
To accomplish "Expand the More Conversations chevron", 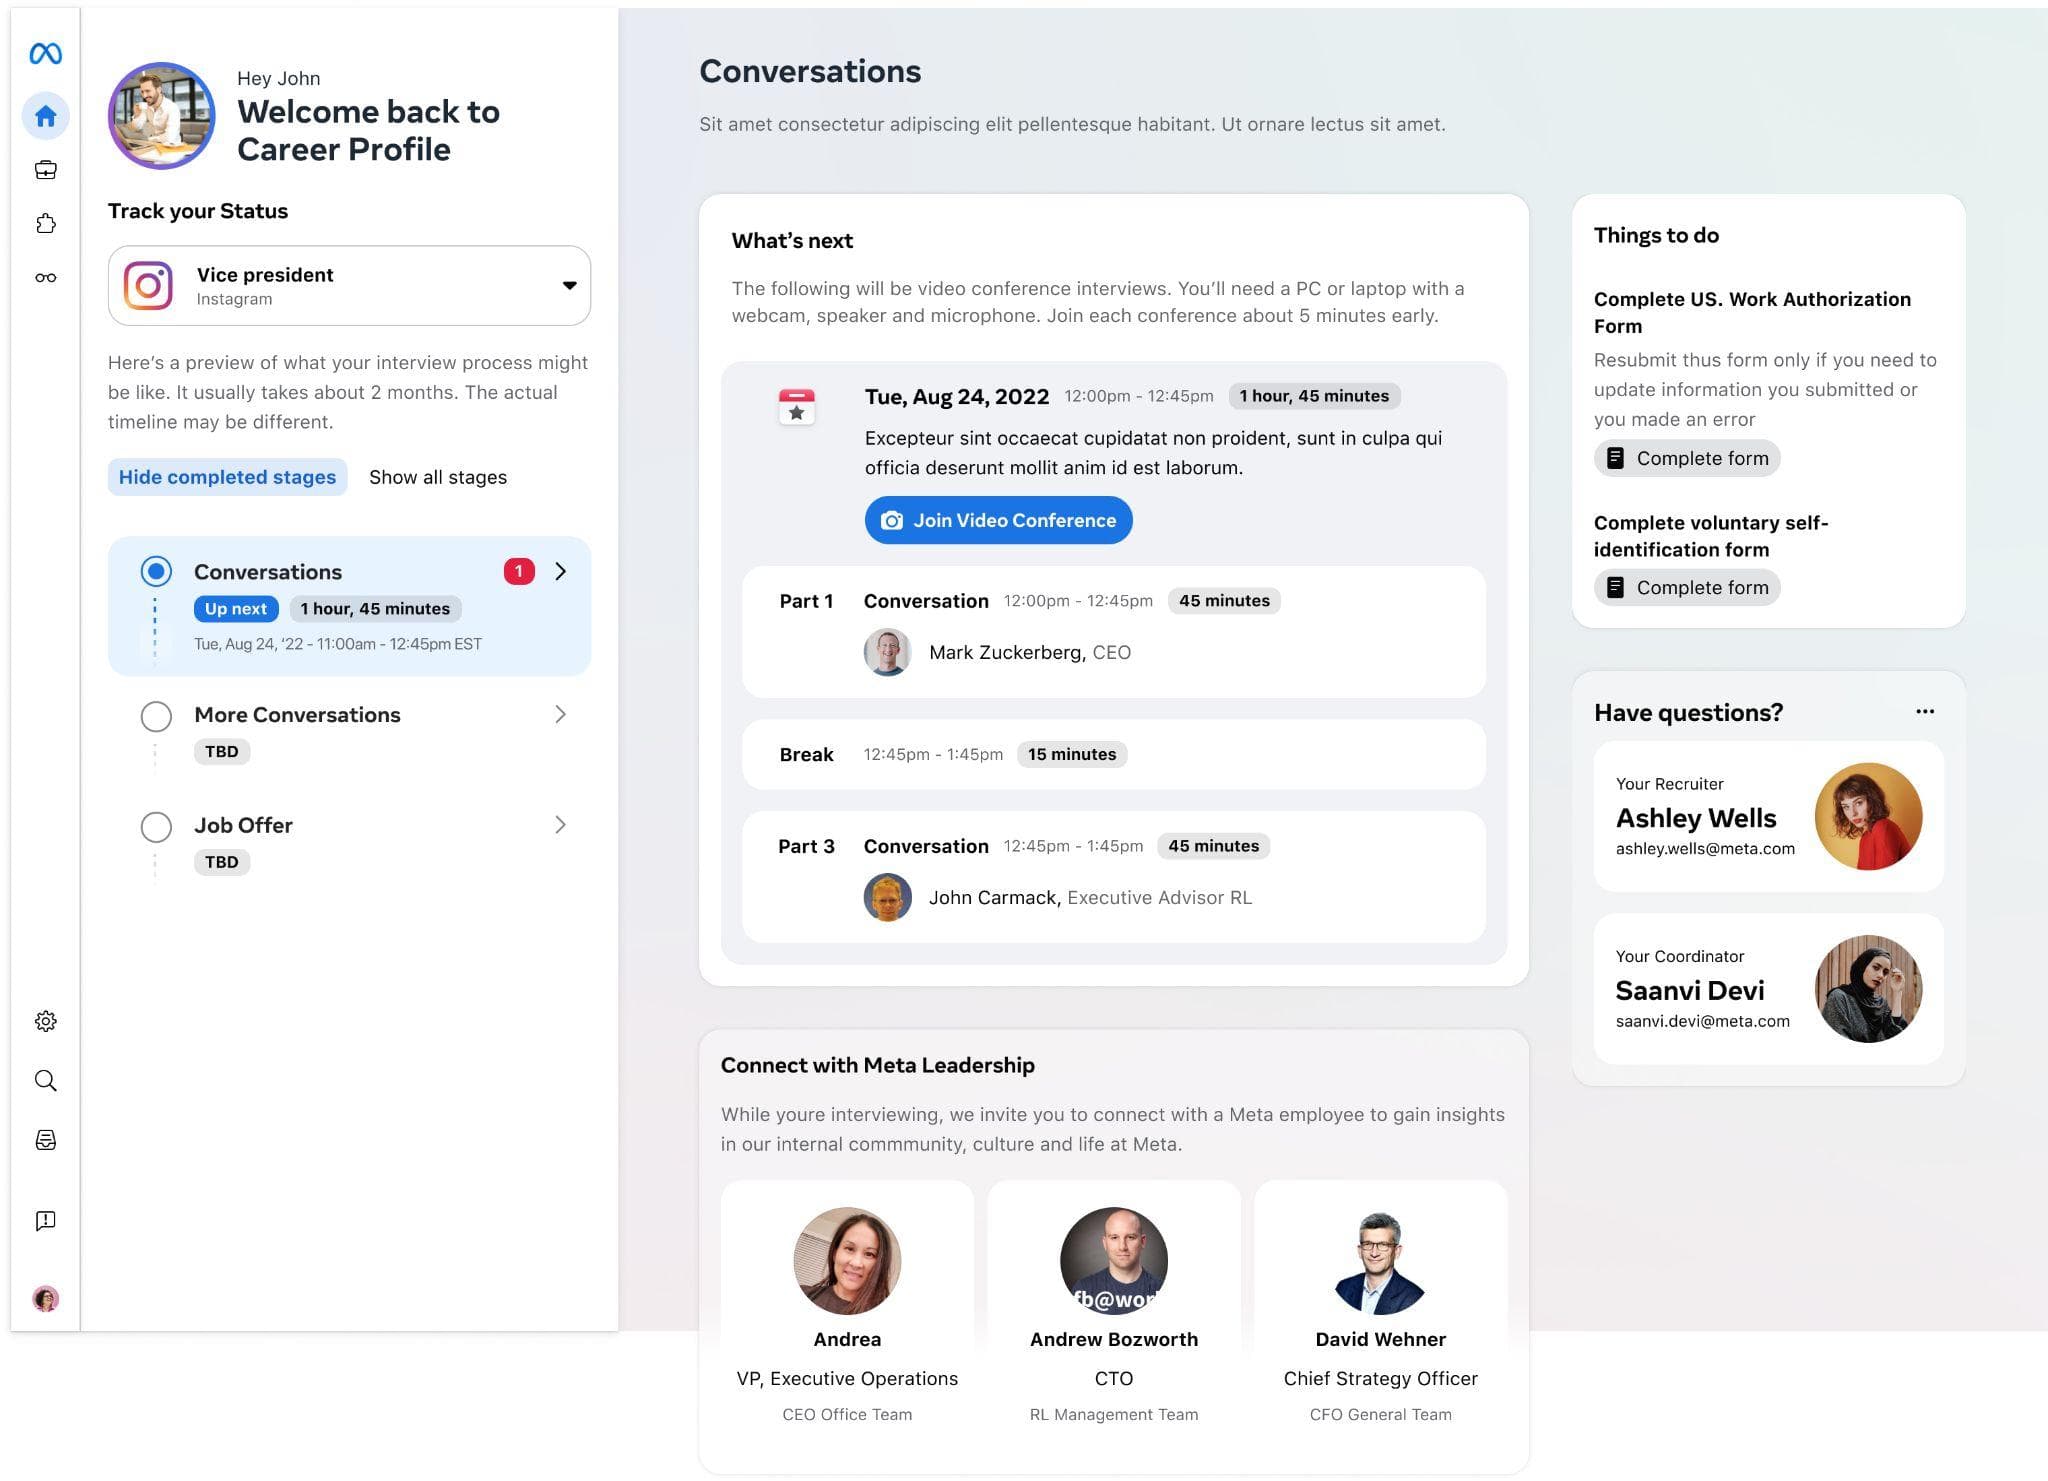I will click(561, 714).
